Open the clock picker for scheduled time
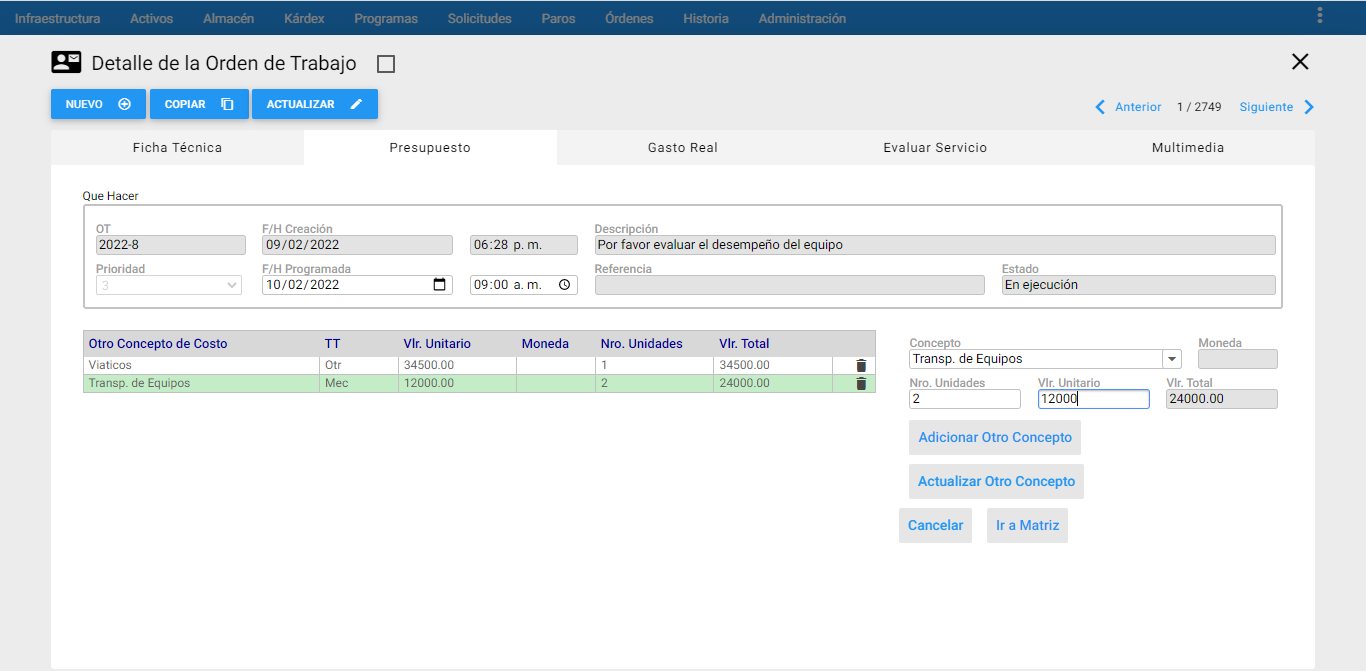This screenshot has width=1366, height=671. coord(564,285)
